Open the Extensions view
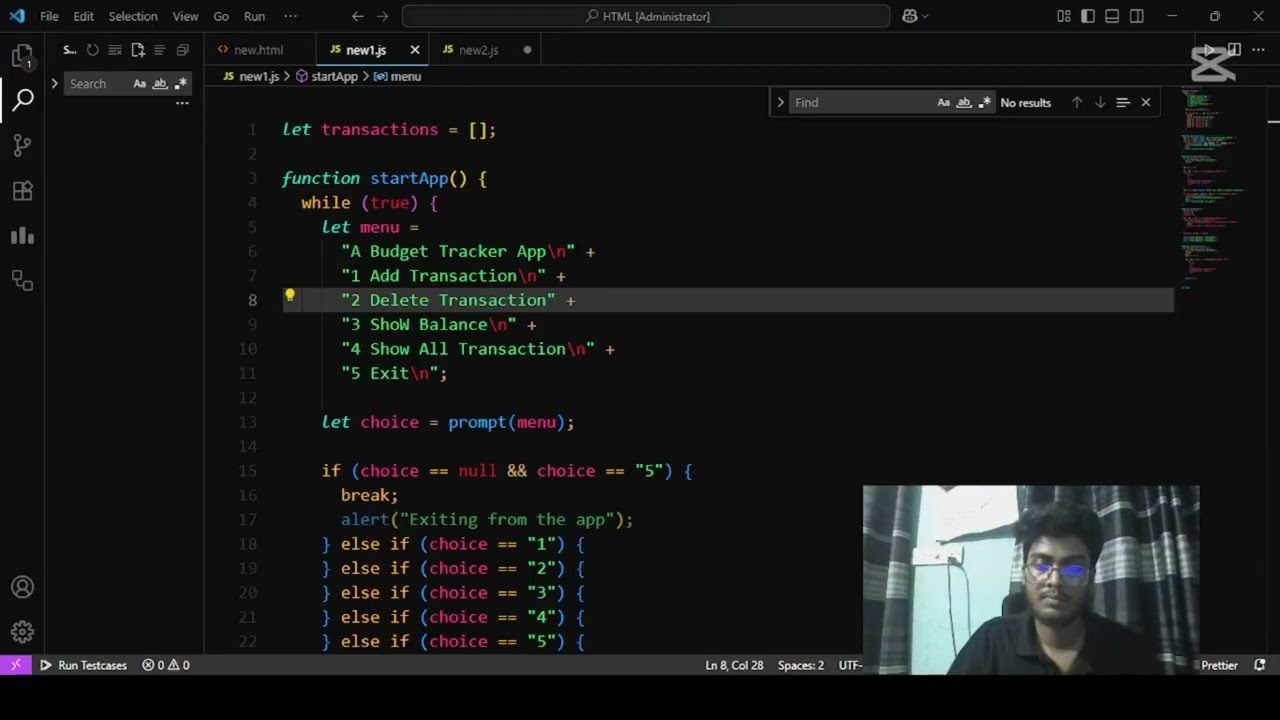1280x720 pixels. (22, 190)
